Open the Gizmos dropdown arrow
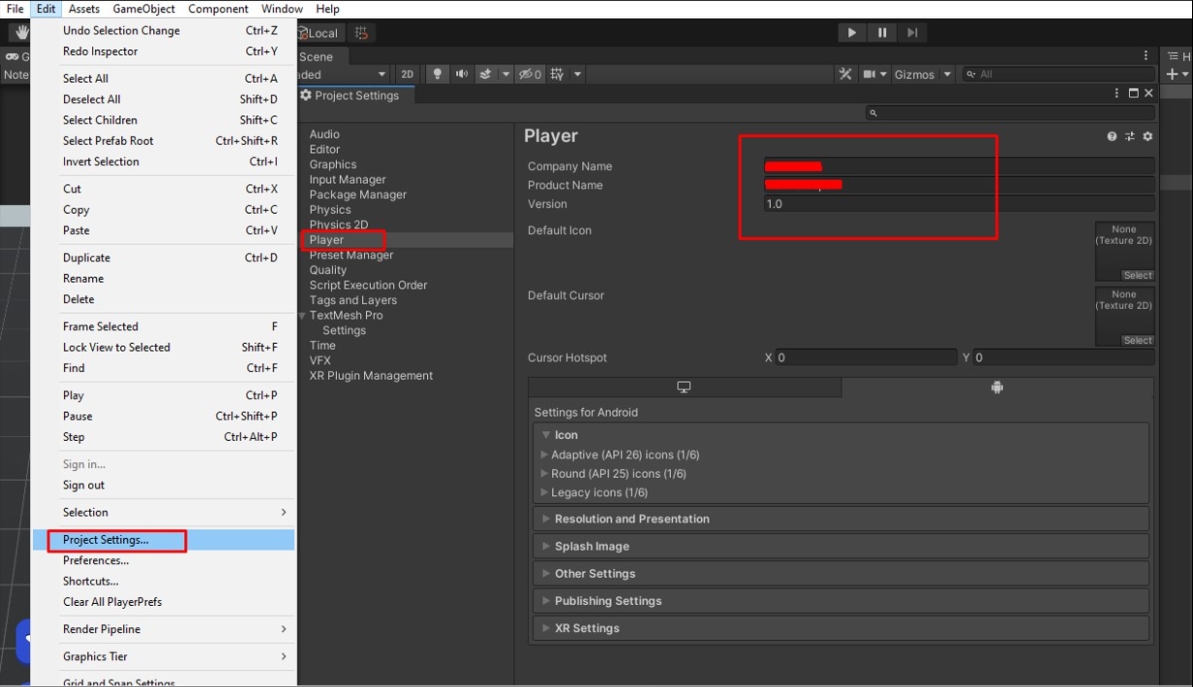 [948, 74]
